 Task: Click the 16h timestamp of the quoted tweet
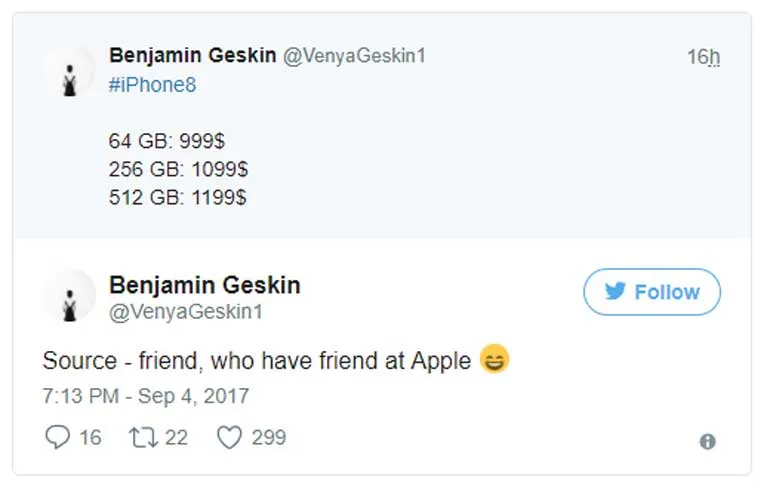[703, 57]
